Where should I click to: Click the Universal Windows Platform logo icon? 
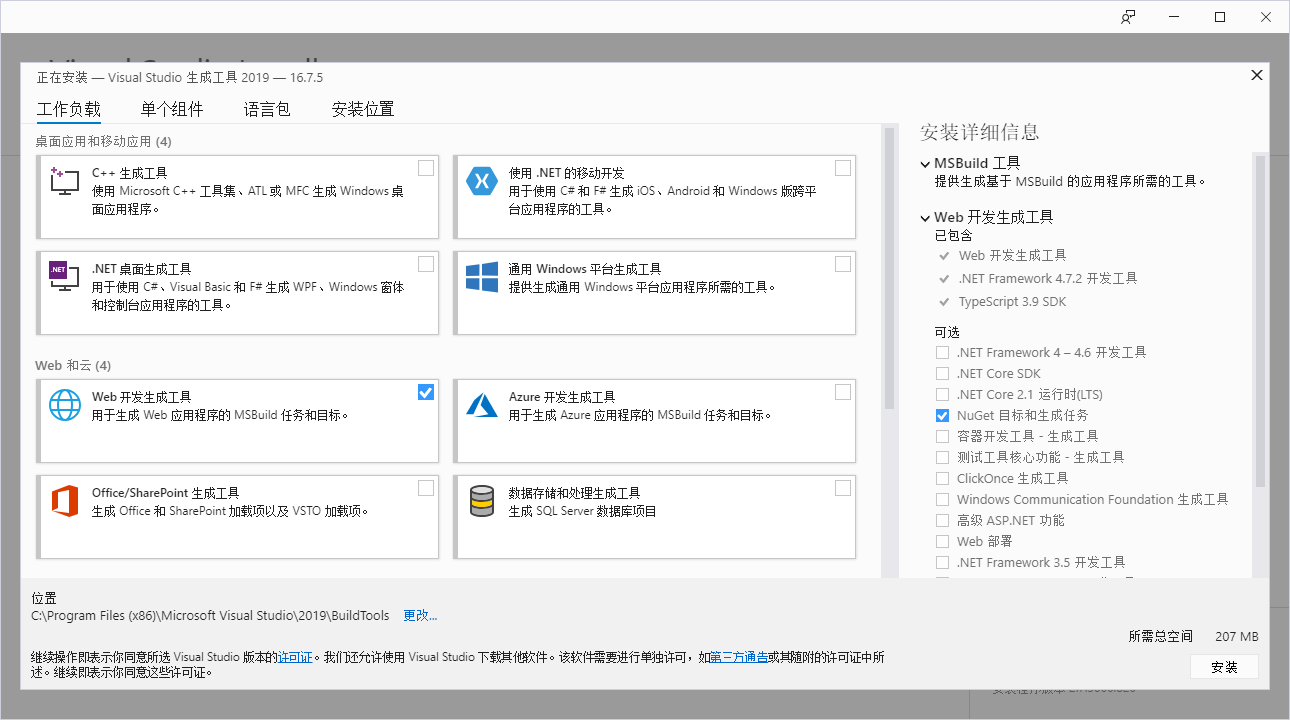(482, 277)
